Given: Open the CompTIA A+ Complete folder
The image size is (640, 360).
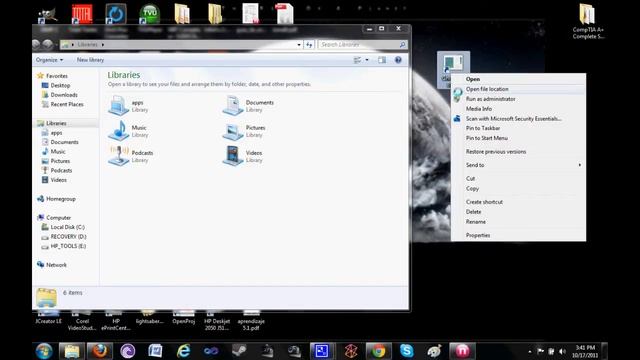Looking at the screenshot, I should pyautogui.click(x=587, y=21).
